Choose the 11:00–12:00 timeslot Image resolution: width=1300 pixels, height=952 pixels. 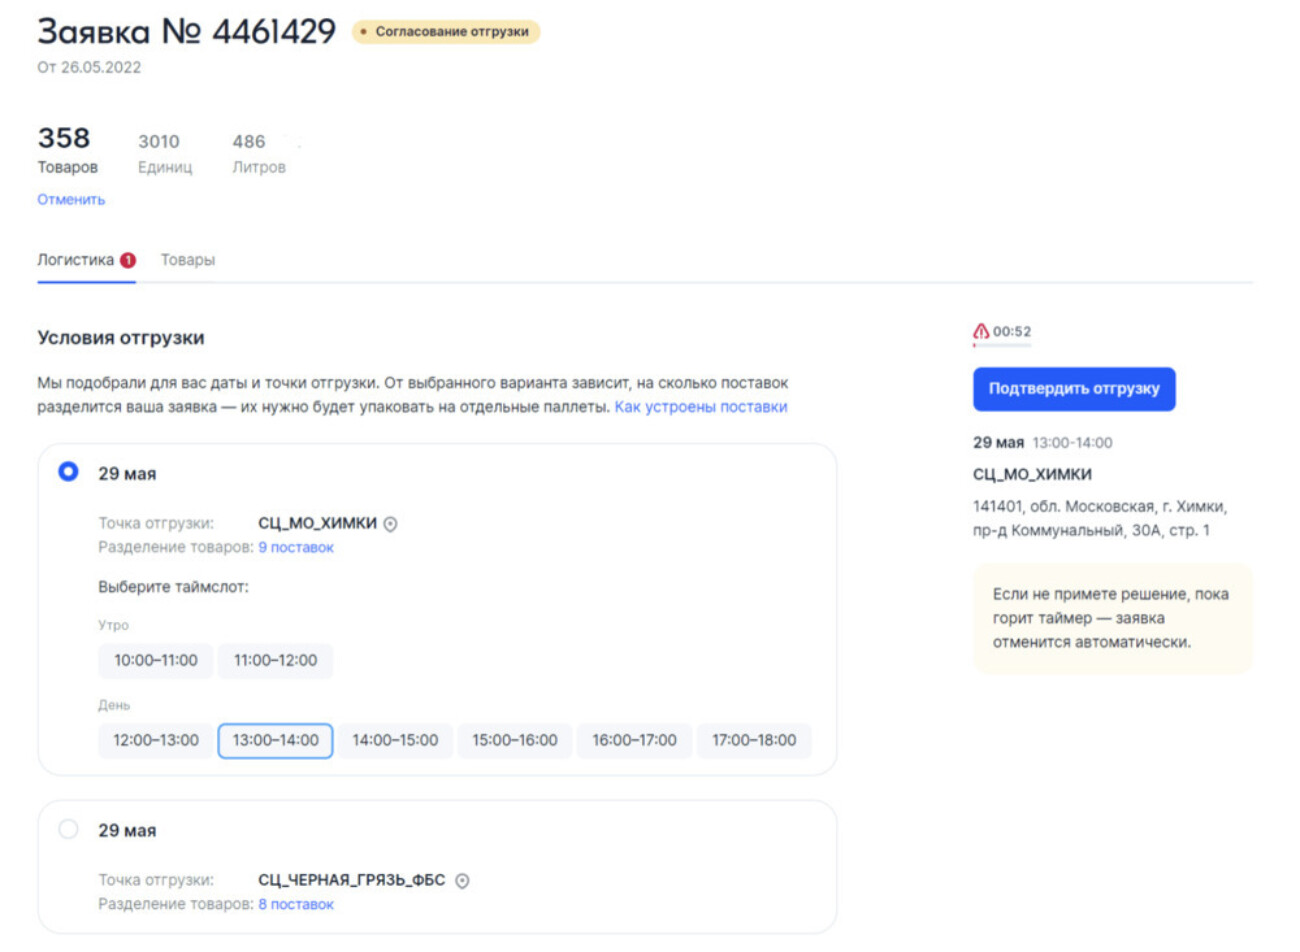tap(275, 661)
